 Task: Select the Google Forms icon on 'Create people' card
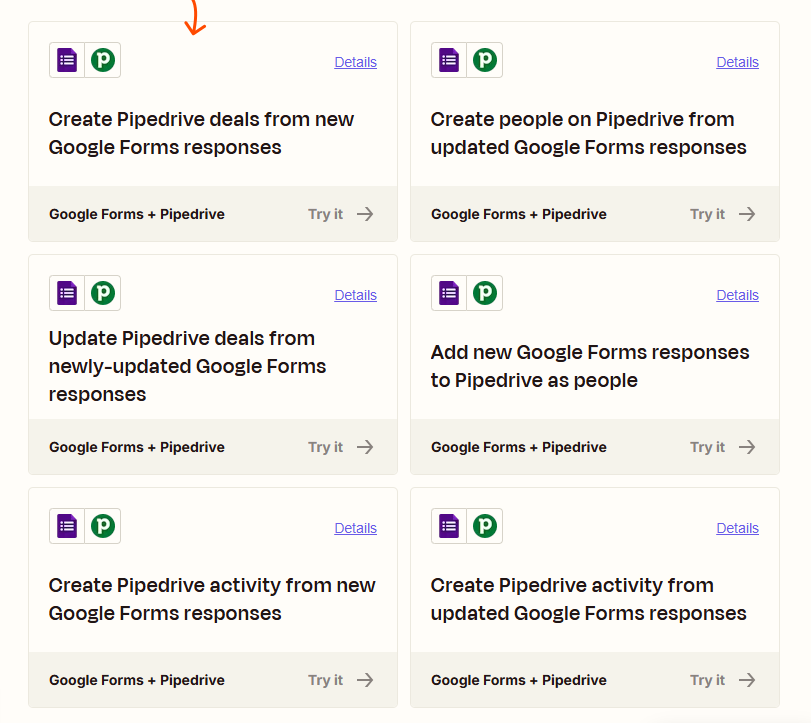448,60
